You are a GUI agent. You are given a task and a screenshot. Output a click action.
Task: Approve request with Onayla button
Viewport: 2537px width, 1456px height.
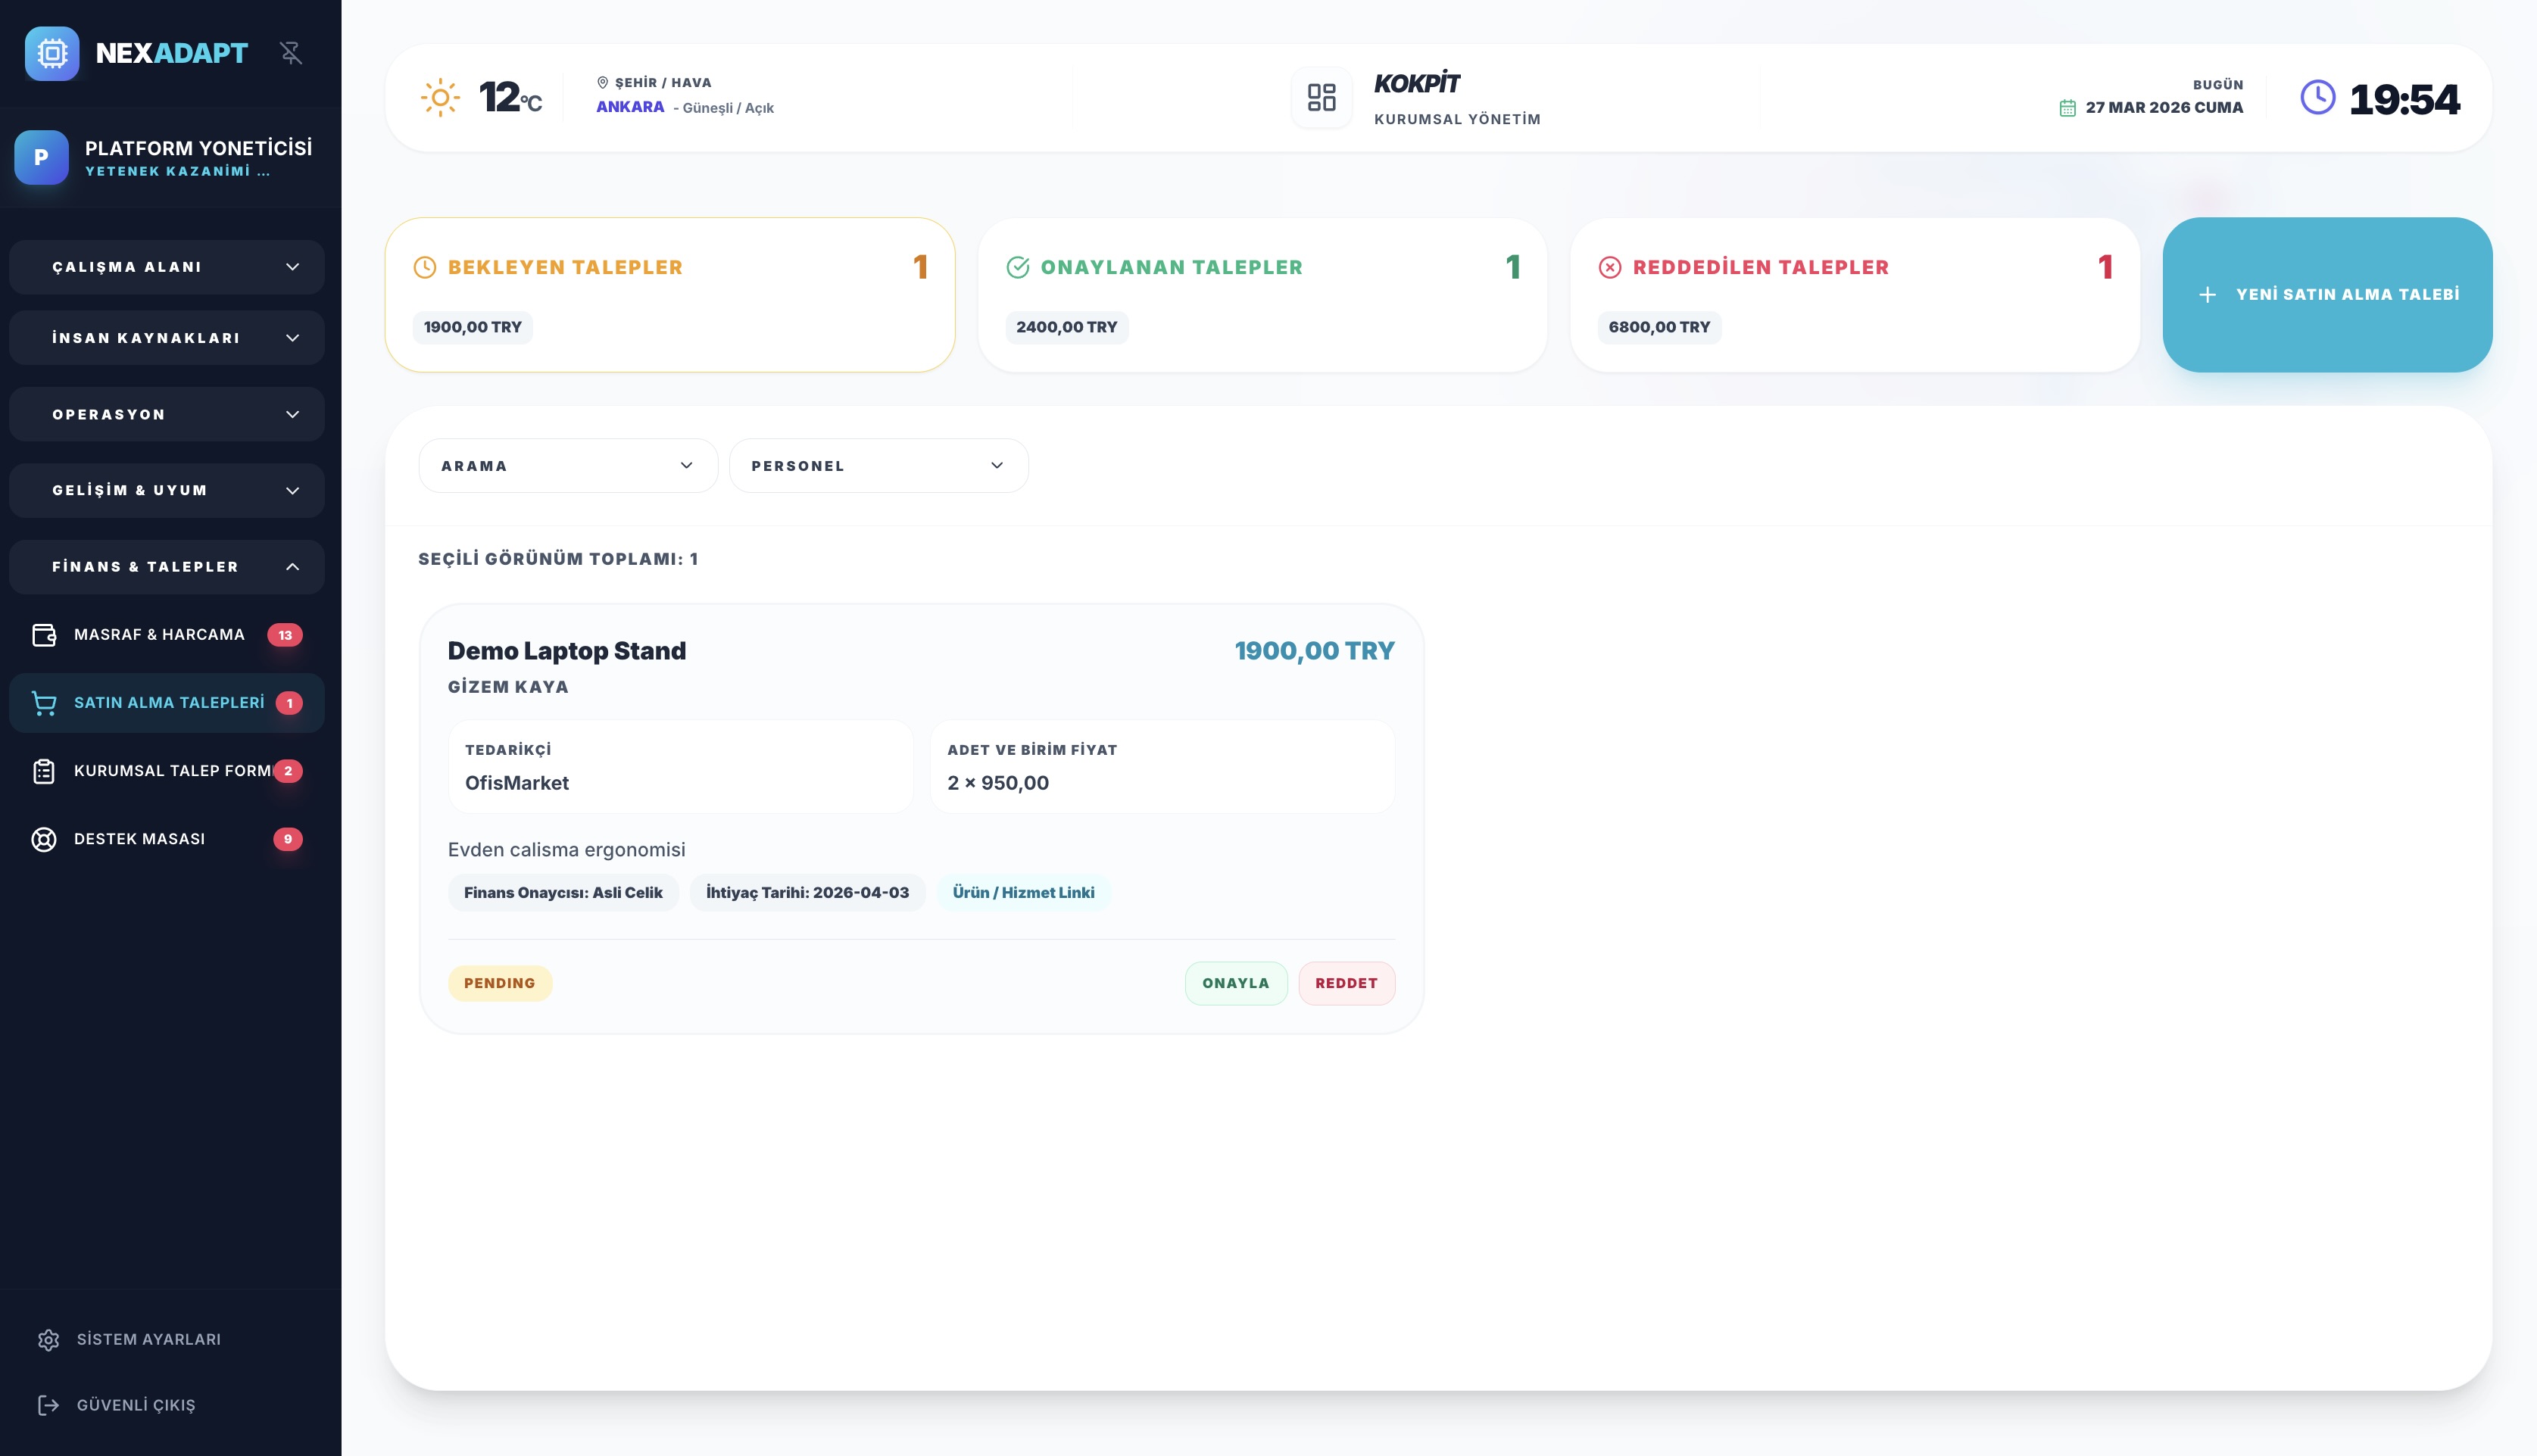(x=1235, y=983)
